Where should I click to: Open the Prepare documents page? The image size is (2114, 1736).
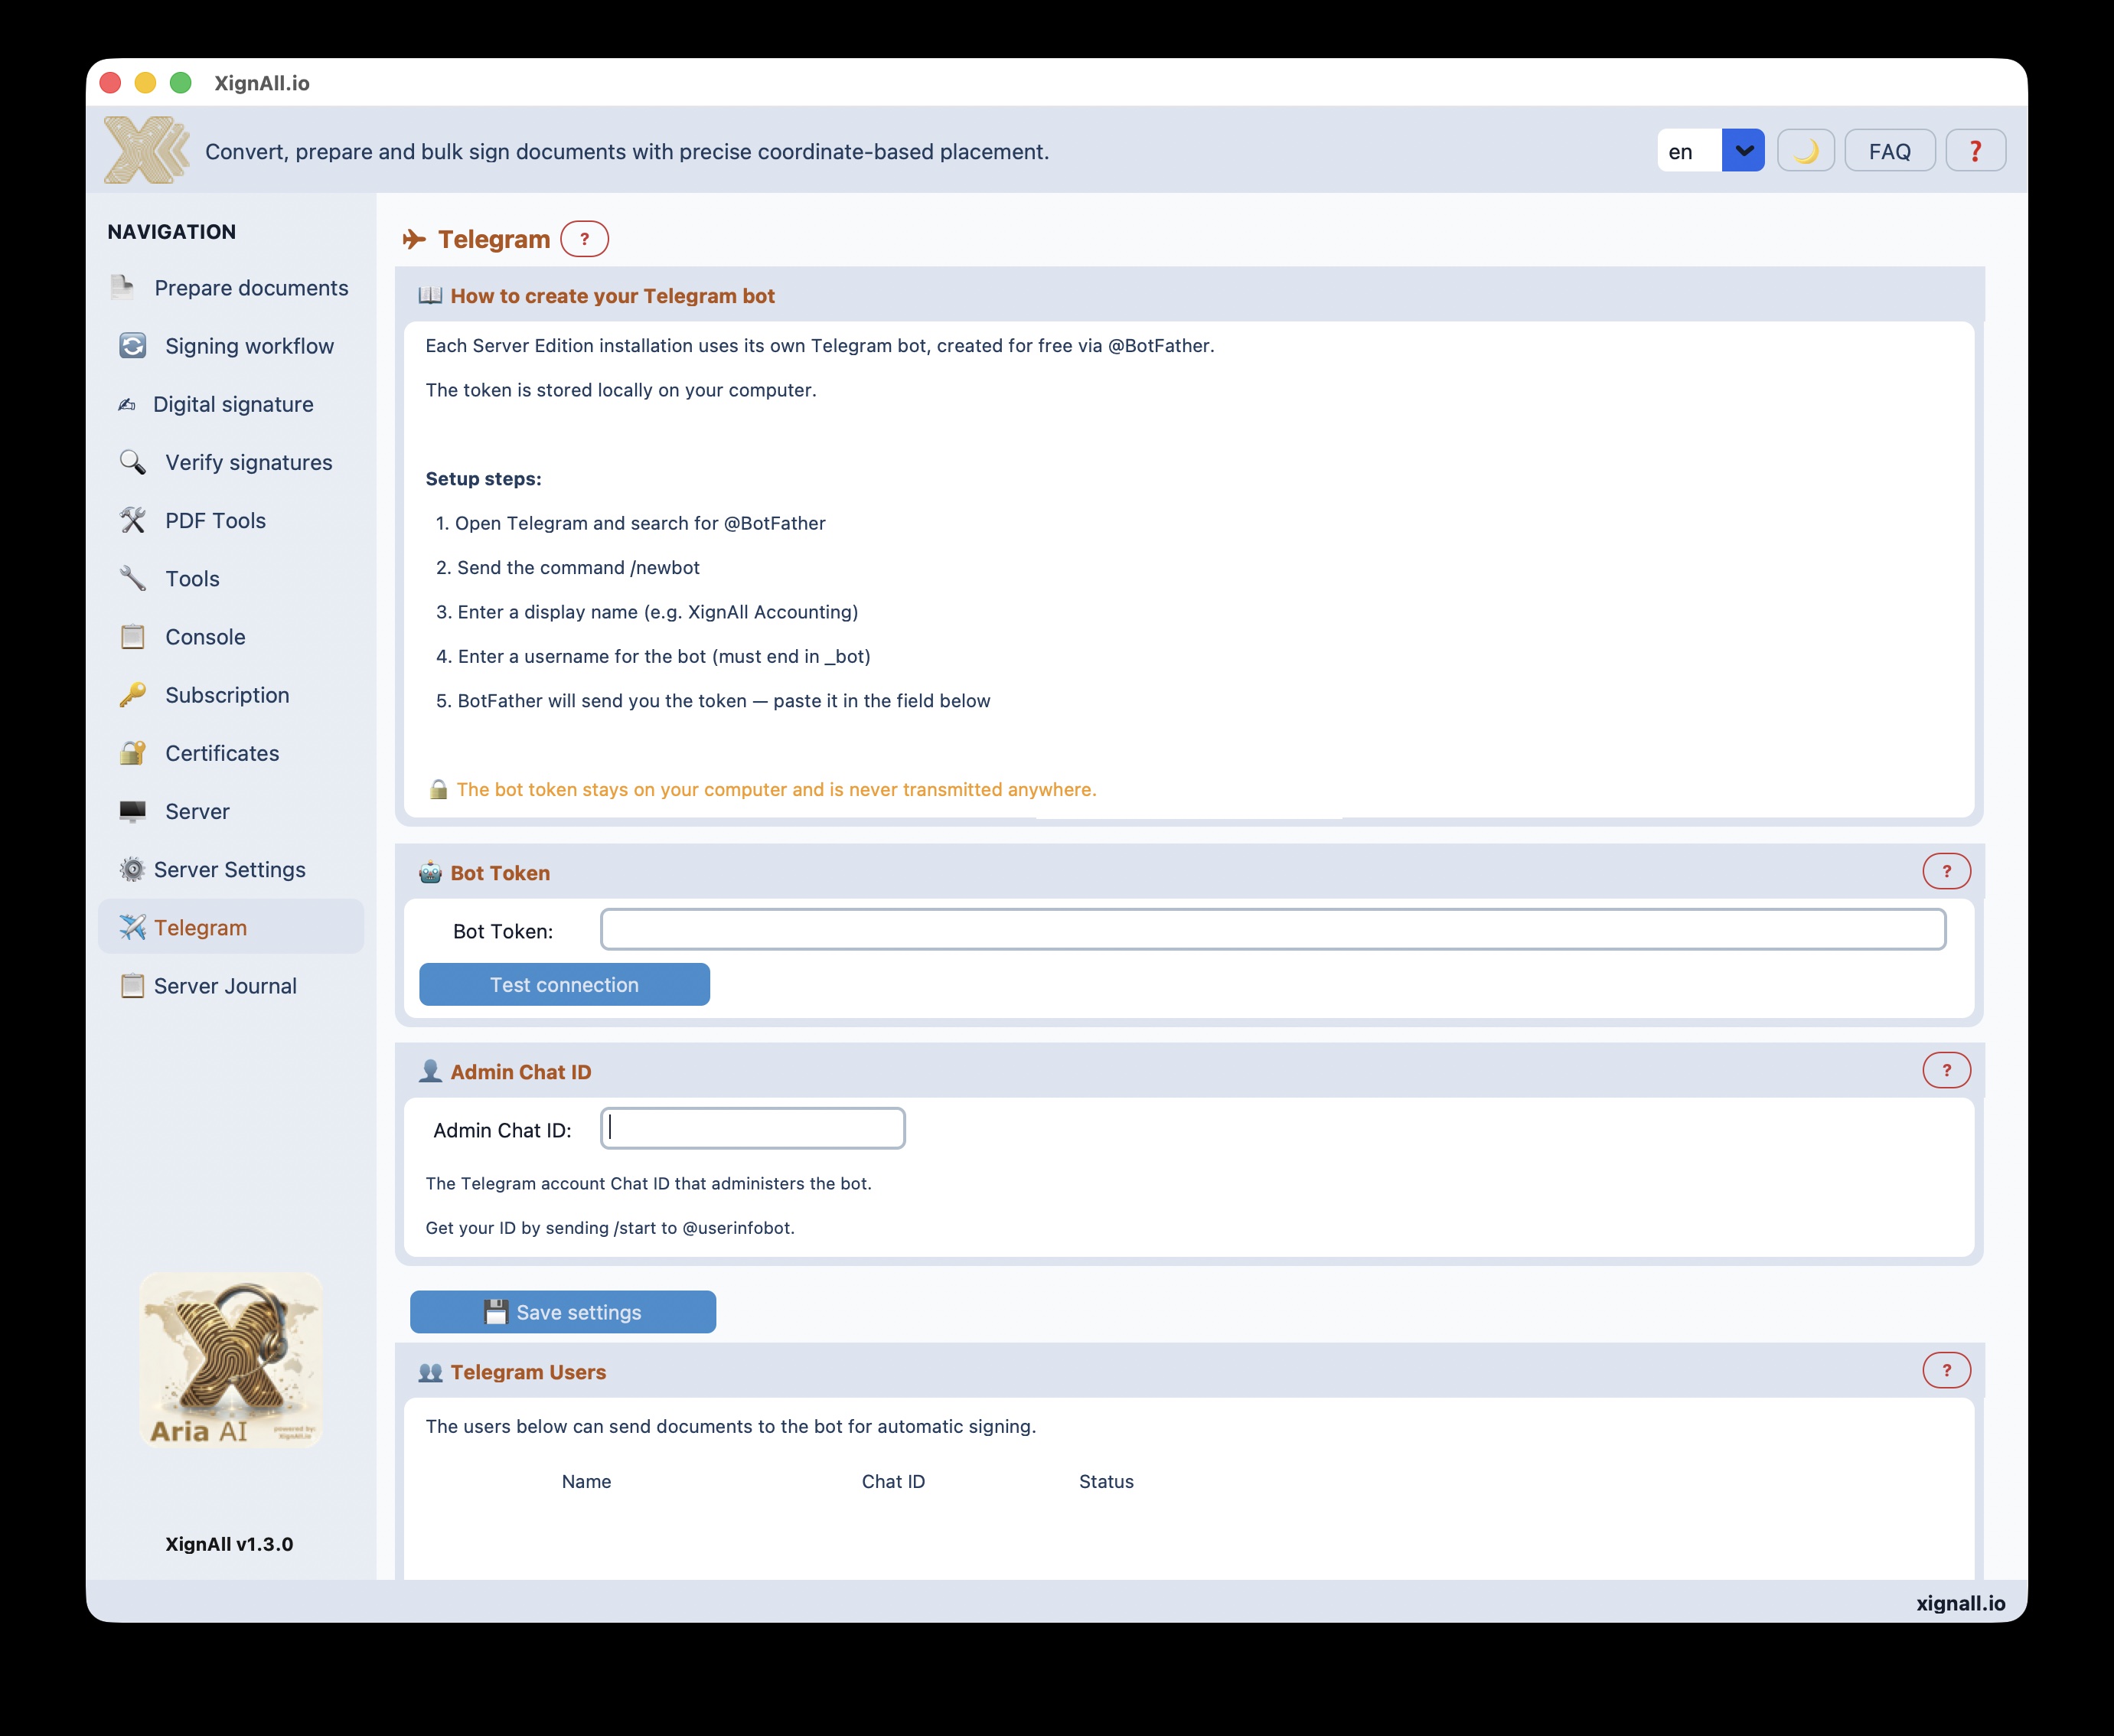tap(231, 288)
